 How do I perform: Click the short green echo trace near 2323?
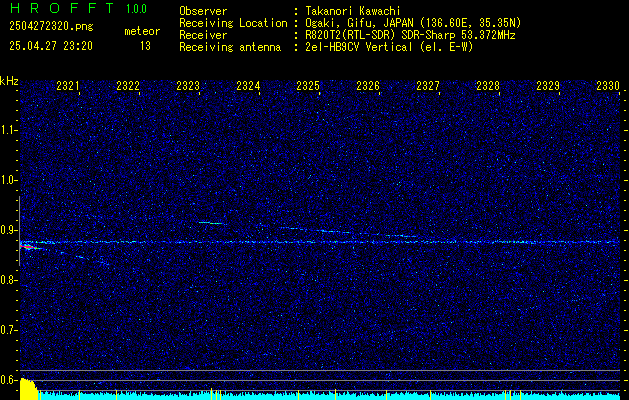click(x=210, y=223)
